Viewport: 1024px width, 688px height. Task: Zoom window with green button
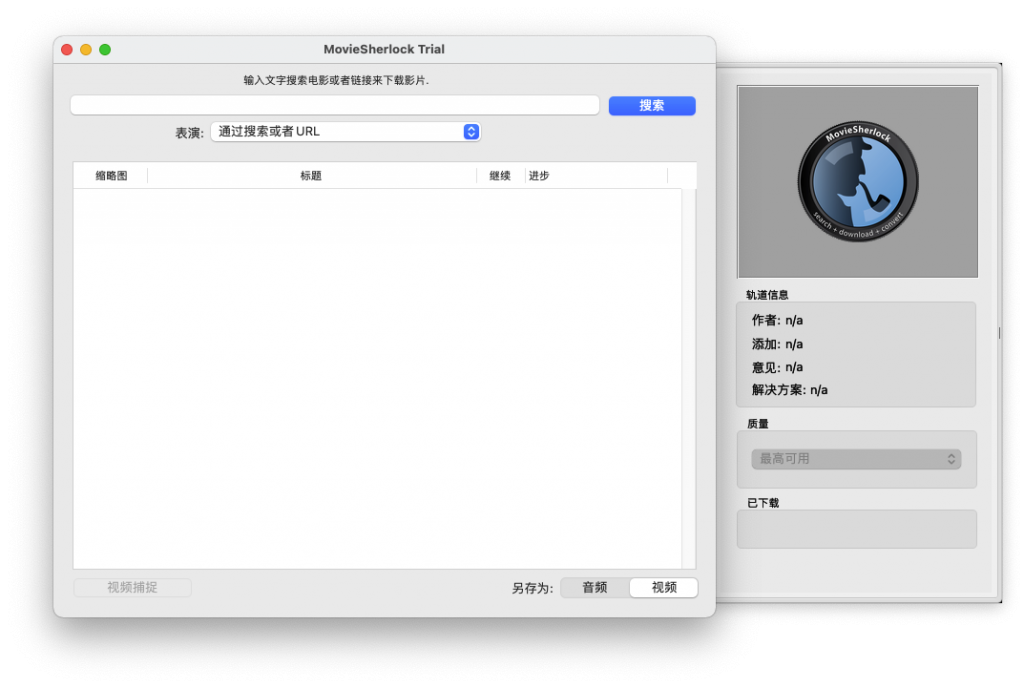coord(104,50)
